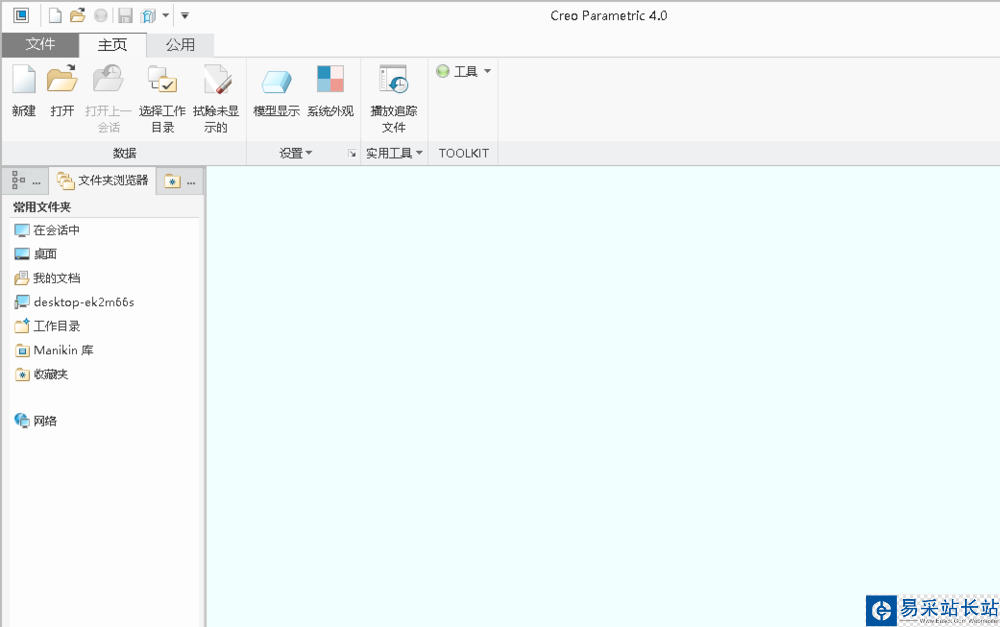The height and width of the screenshot is (627, 1000).
Task: Click the 新建 (New) ribbon button
Action: click(x=24, y=91)
